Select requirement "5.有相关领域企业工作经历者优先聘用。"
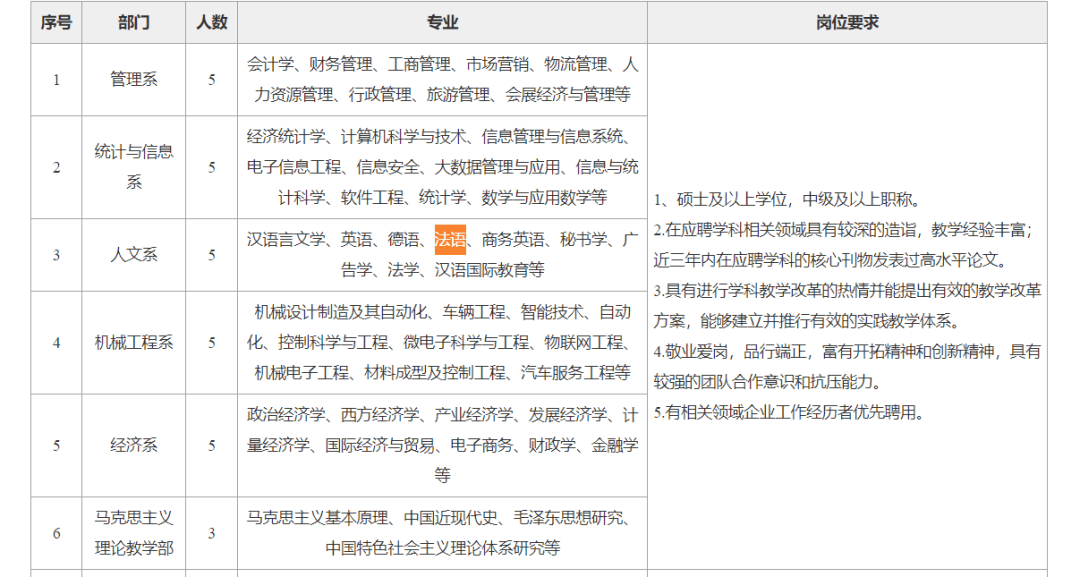 [789, 412]
